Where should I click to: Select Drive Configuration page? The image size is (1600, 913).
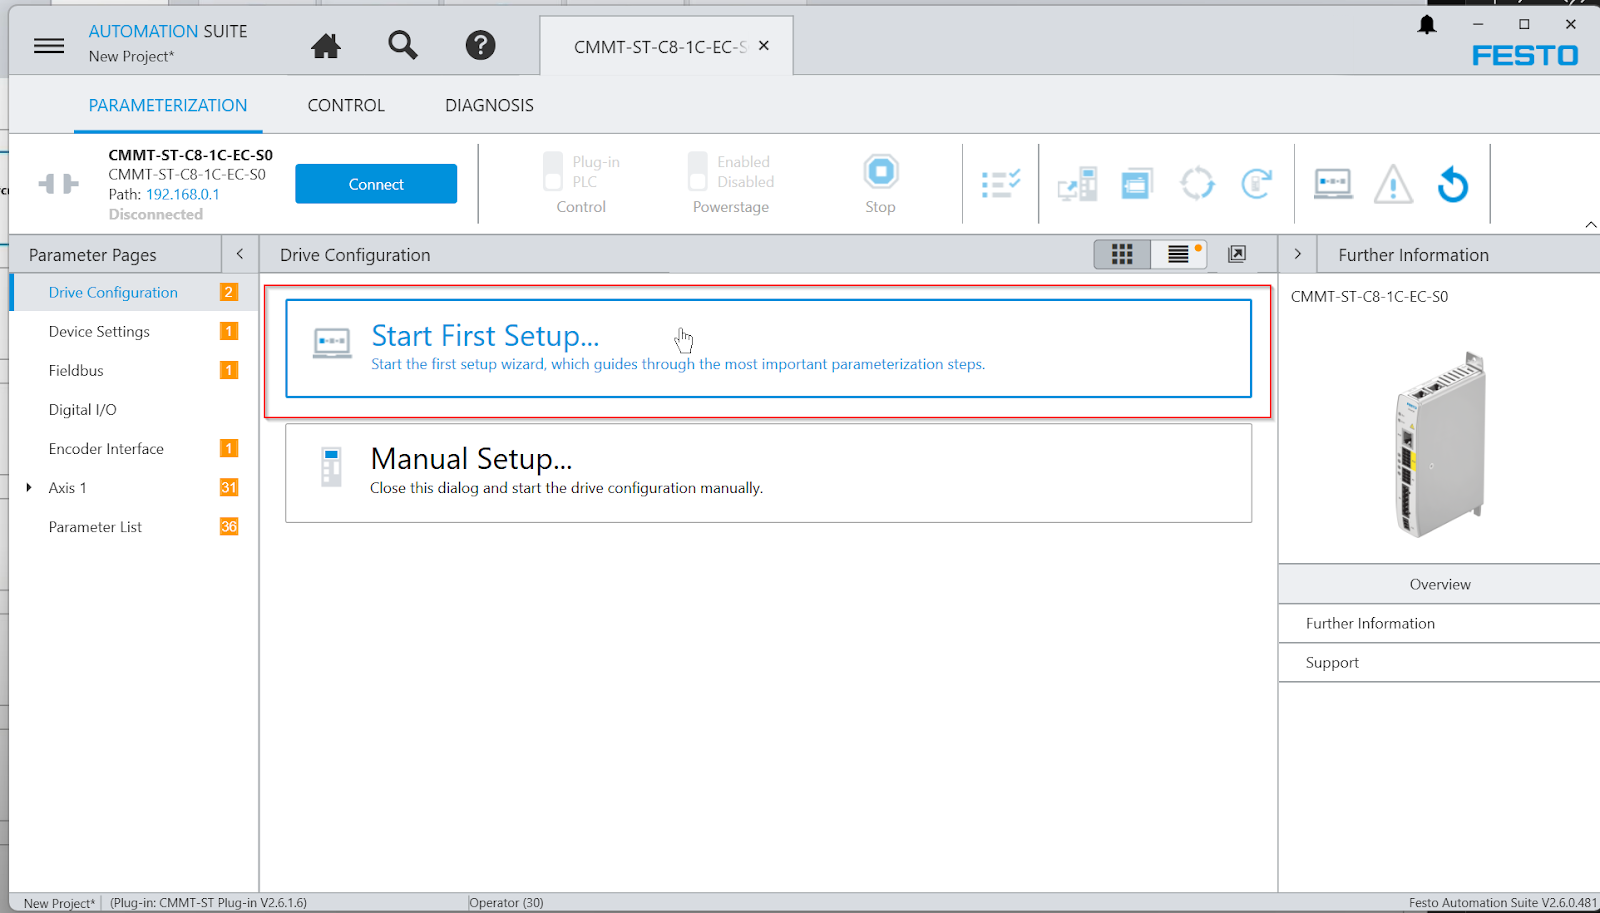point(113,292)
